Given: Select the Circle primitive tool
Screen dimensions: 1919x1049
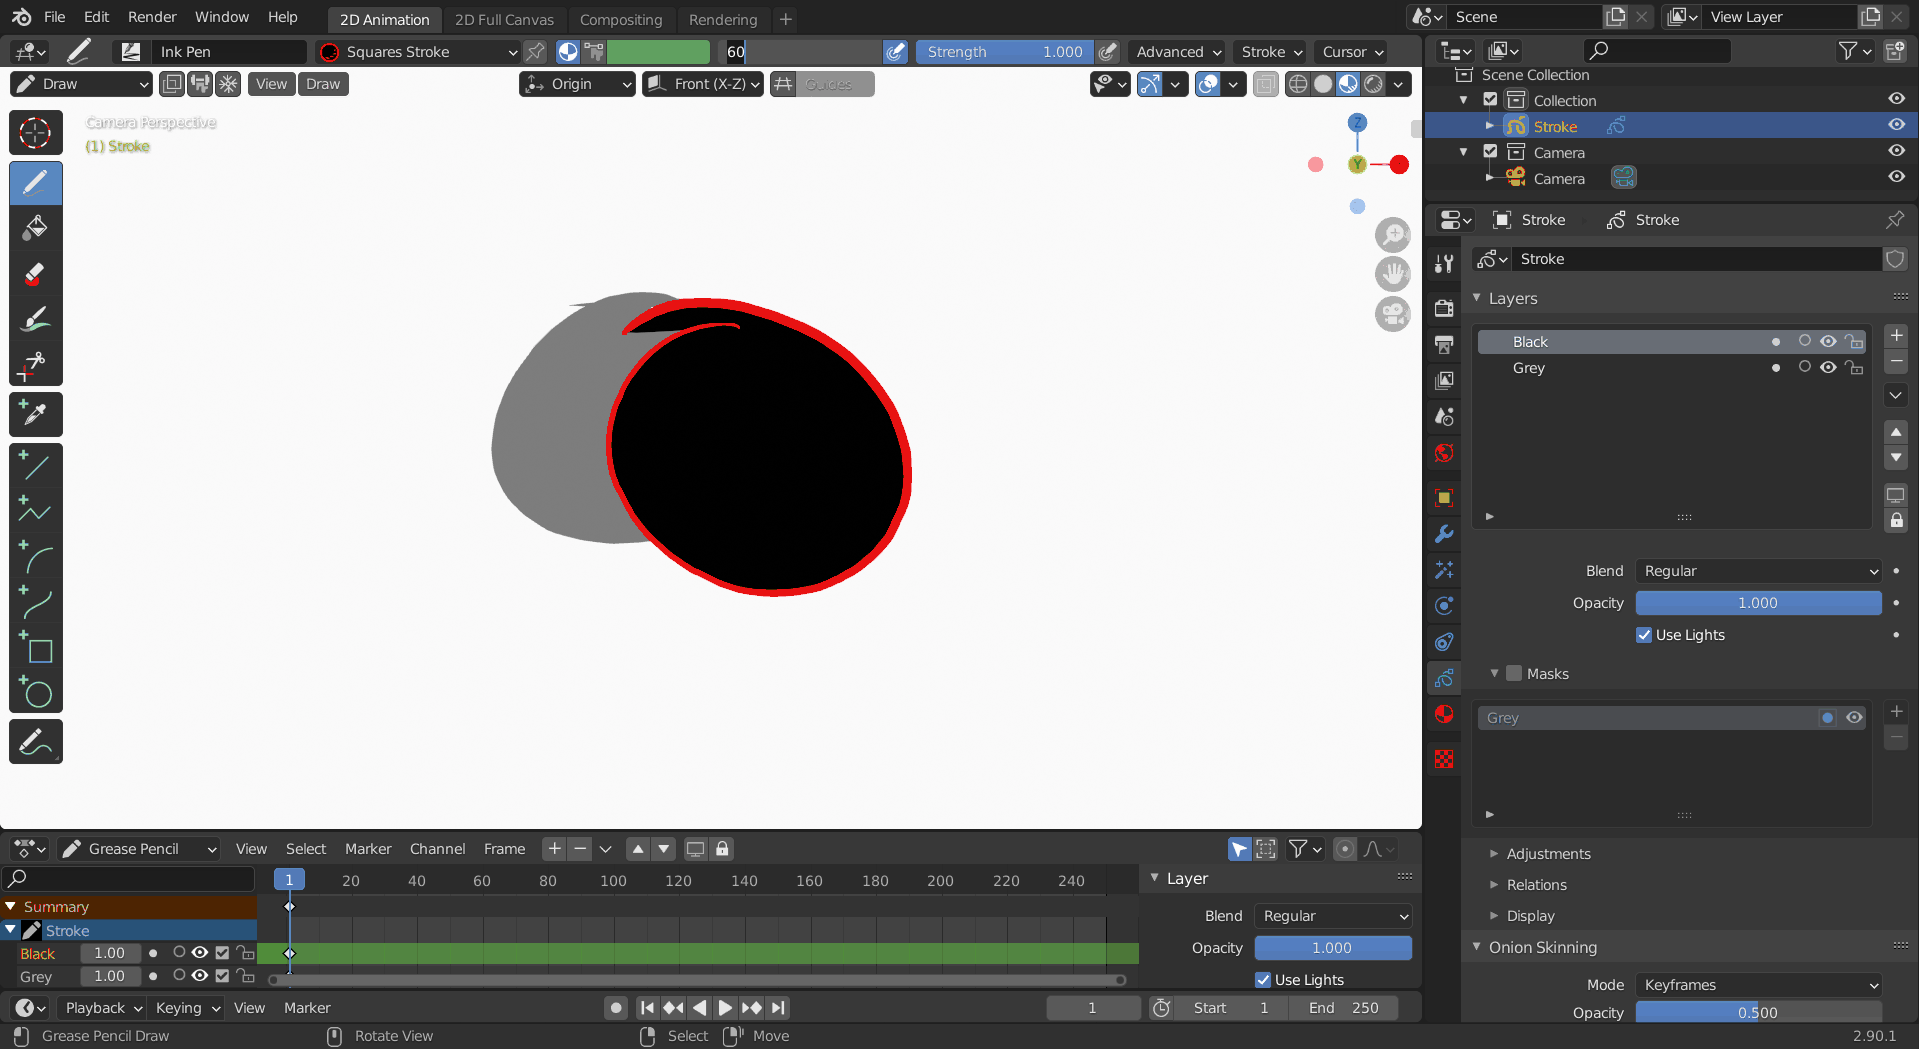Looking at the screenshot, I should 35,692.
